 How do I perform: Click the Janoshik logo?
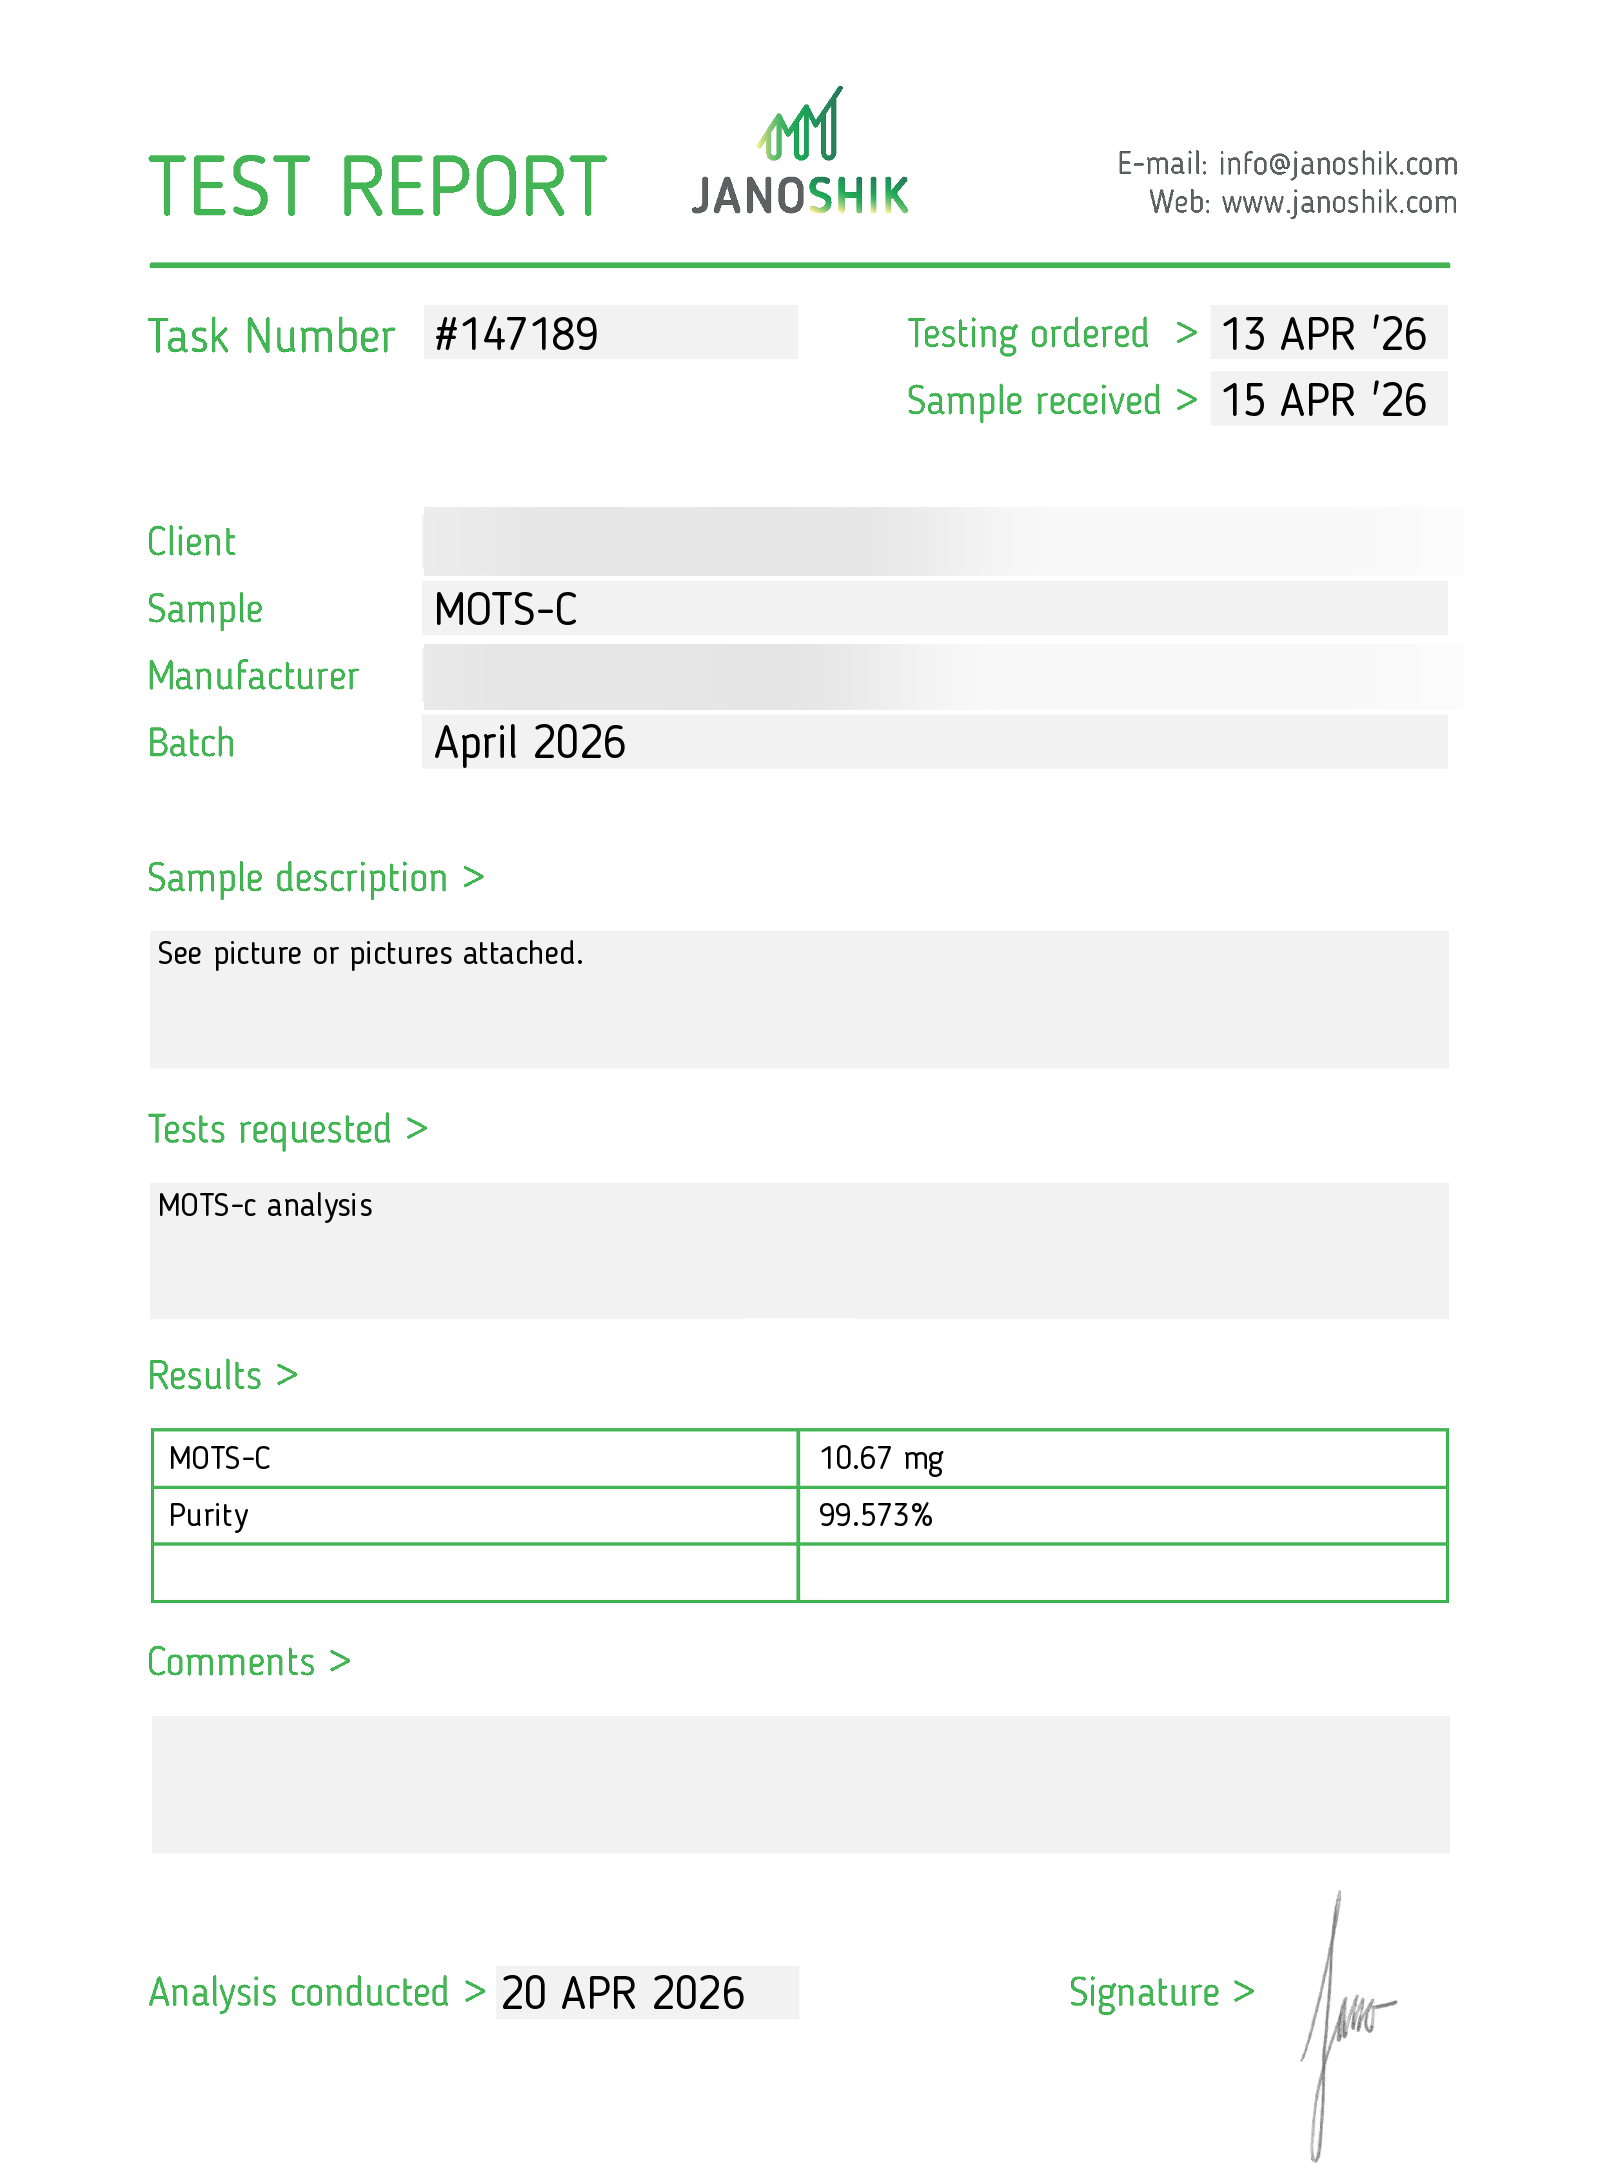click(x=800, y=151)
